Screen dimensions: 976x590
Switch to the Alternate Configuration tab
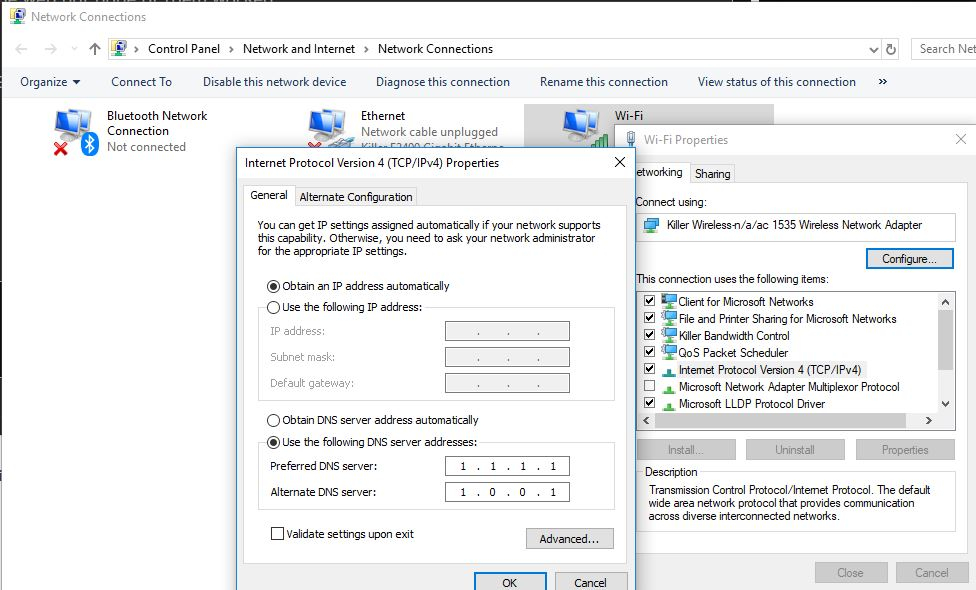355,196
